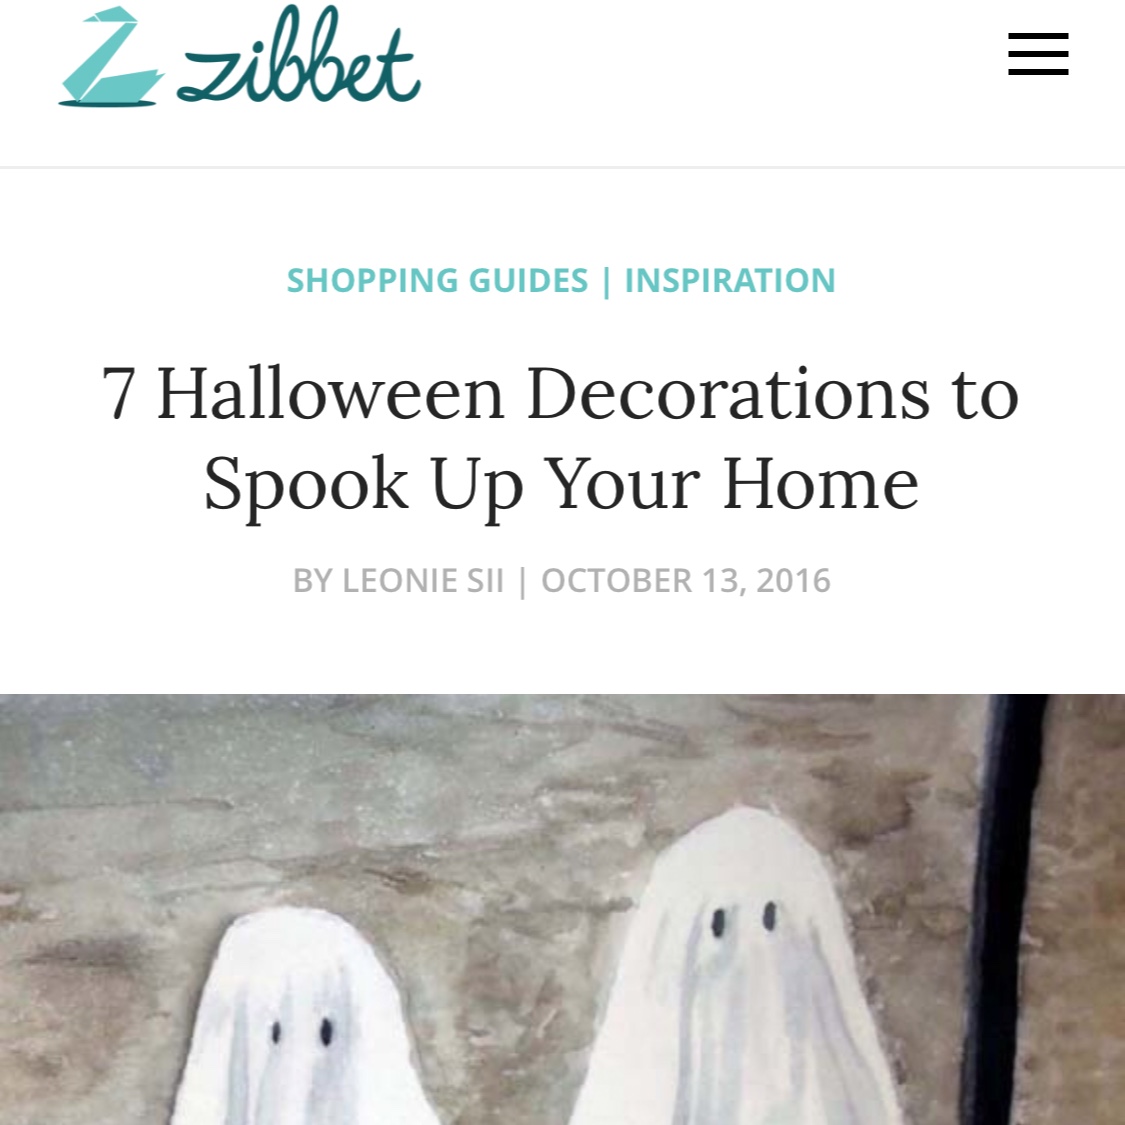Viewport: 1125px width, 1125px height.
Task: Click the October 13, 2016 post date
Action: coord(685,580)
